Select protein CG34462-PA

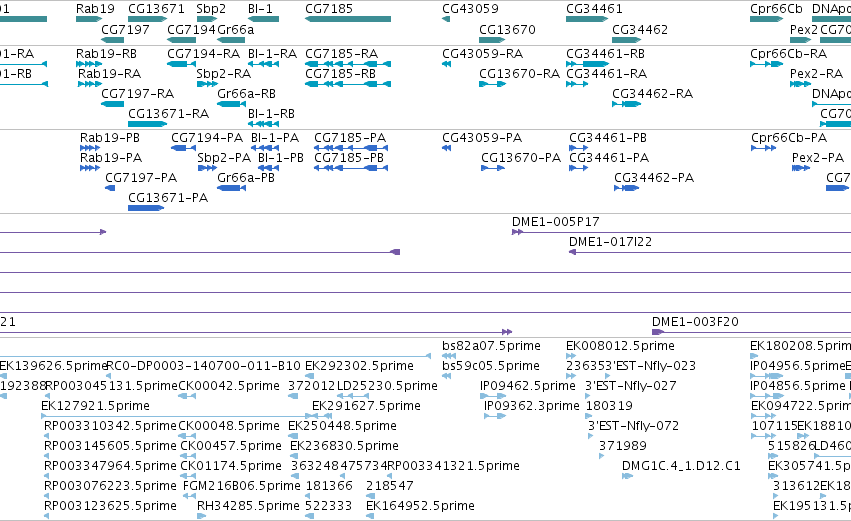[627, 188]
